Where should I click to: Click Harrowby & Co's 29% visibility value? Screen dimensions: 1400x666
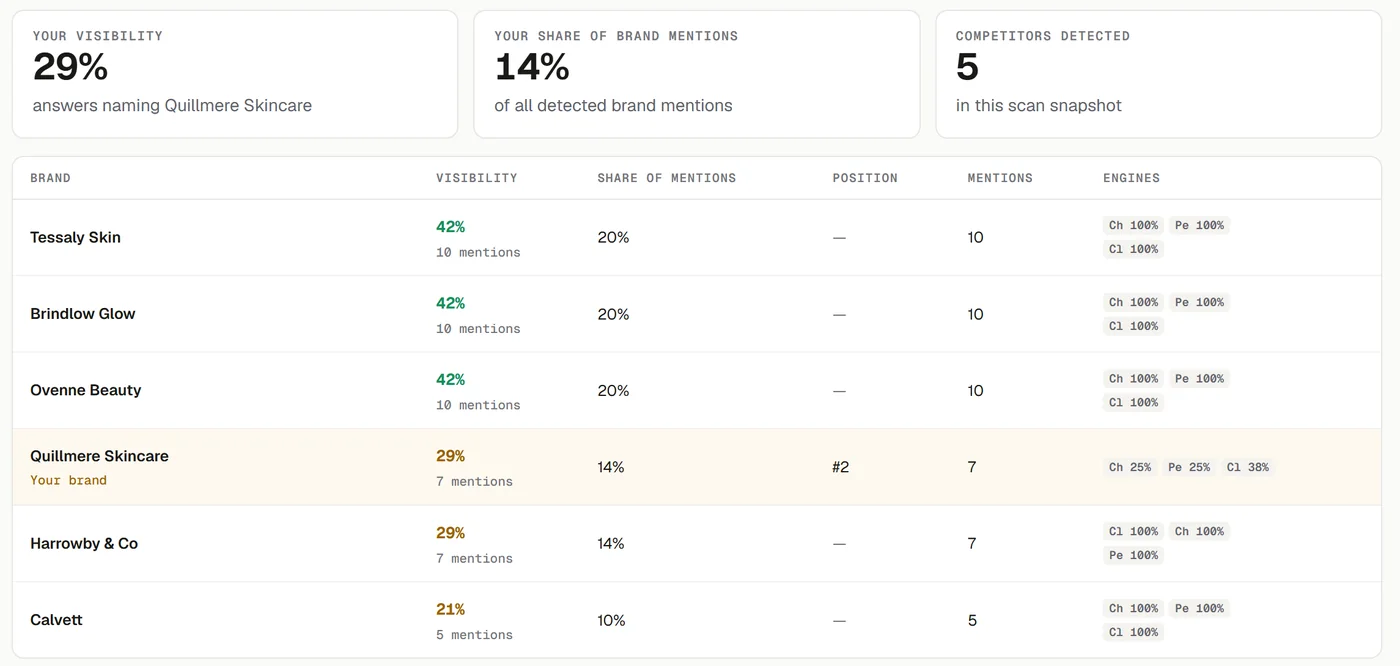450,533
